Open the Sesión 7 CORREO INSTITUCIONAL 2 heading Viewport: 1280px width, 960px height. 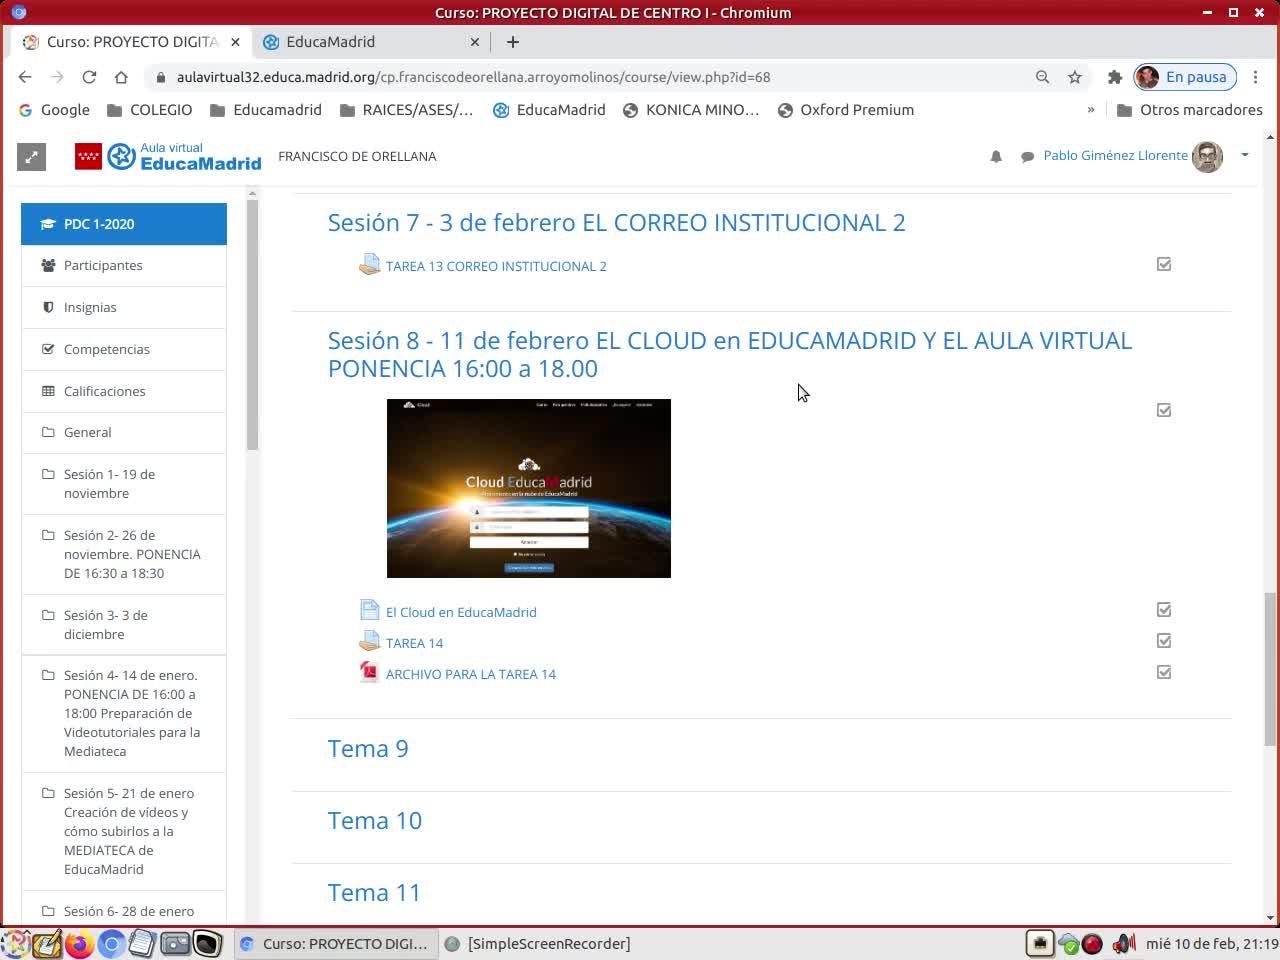pos(616,222)
